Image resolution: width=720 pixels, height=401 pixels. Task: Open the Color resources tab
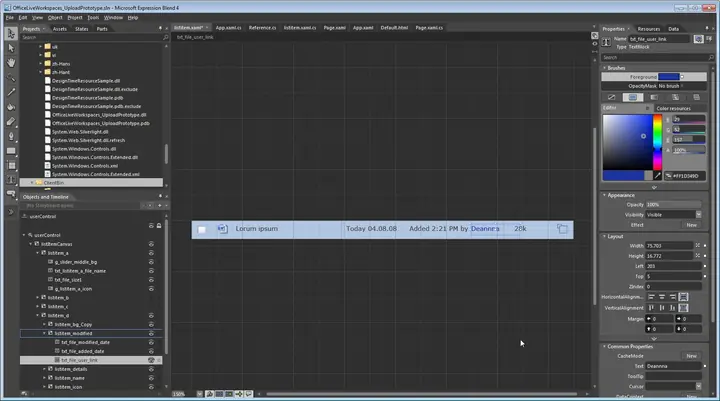tap(674, 108)
